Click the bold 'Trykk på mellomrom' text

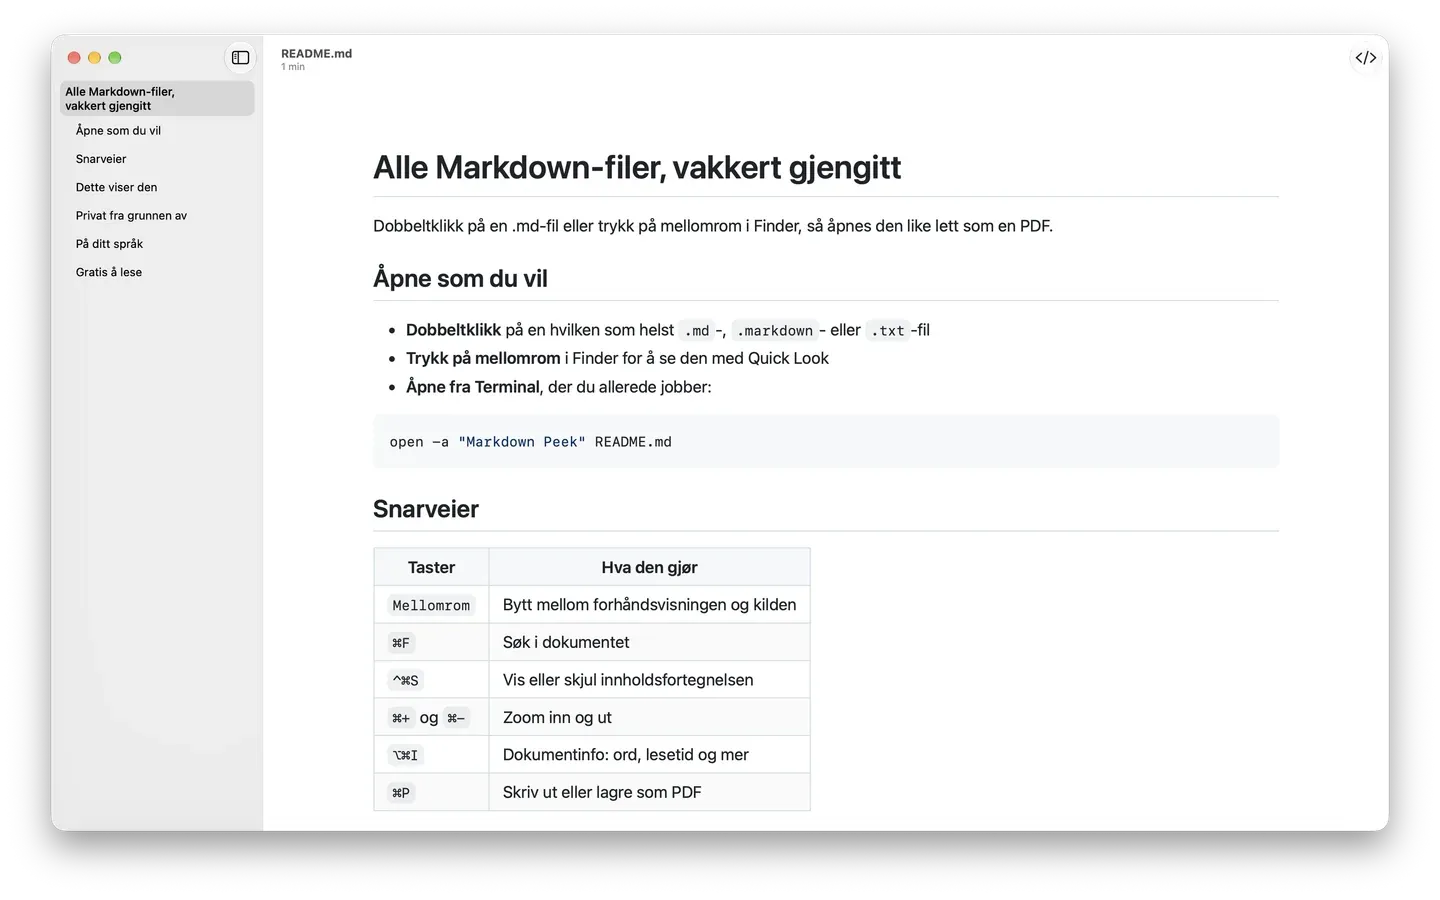coord(483,358)
